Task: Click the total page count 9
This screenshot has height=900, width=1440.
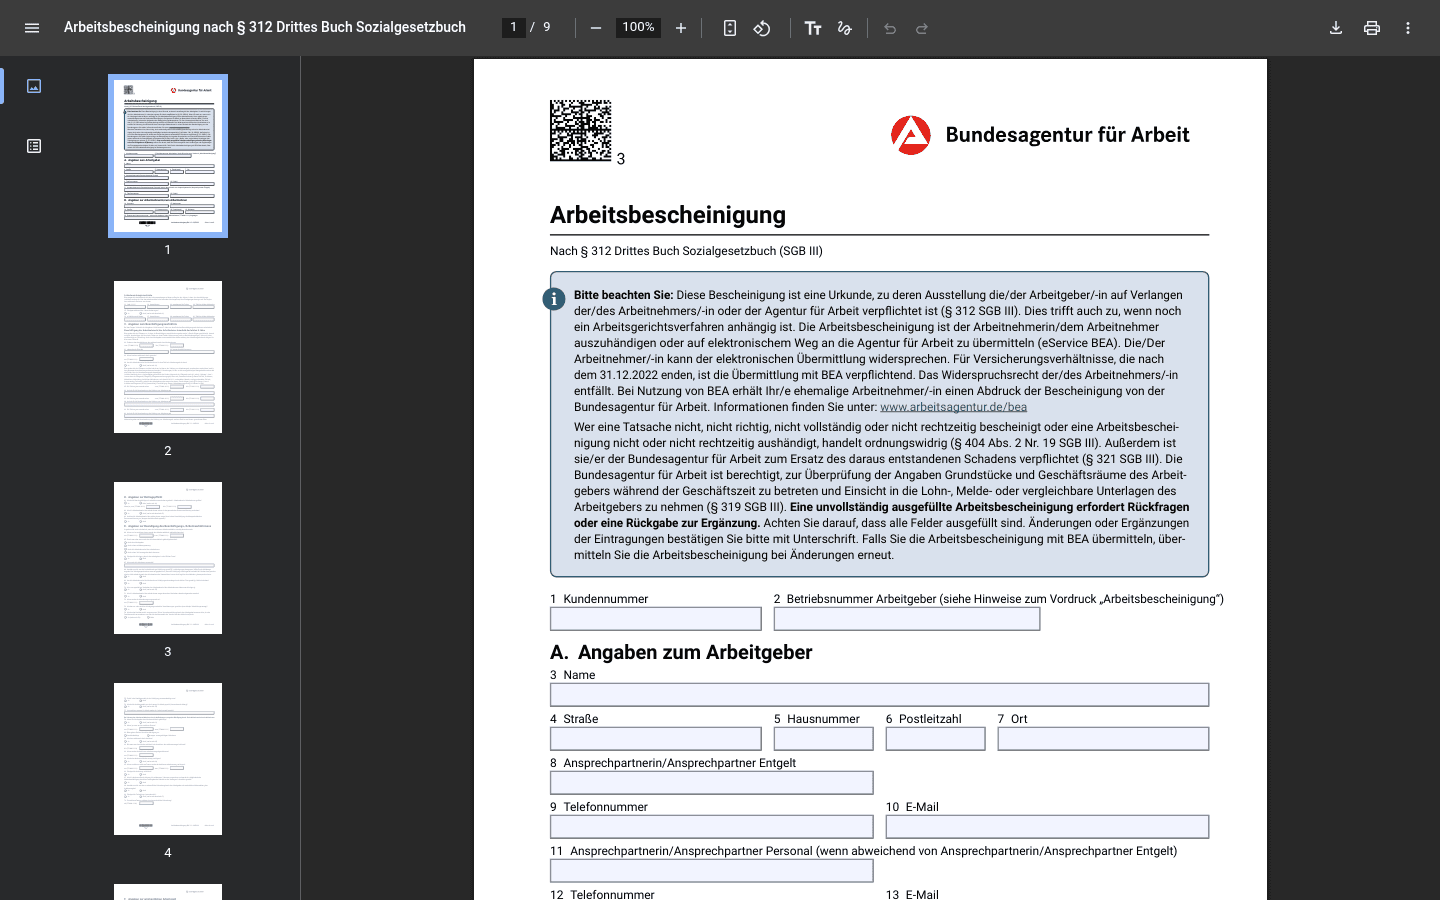Action: click(547, 27)
